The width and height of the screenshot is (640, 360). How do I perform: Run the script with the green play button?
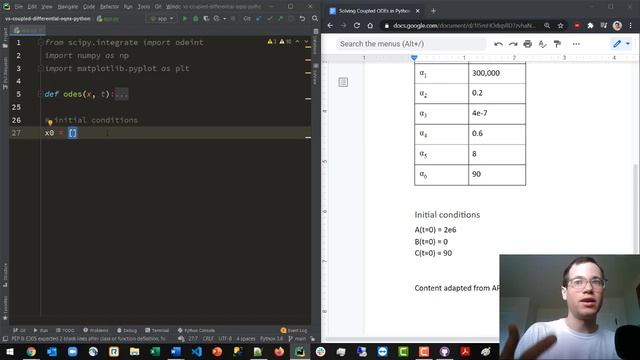[185, 18]
